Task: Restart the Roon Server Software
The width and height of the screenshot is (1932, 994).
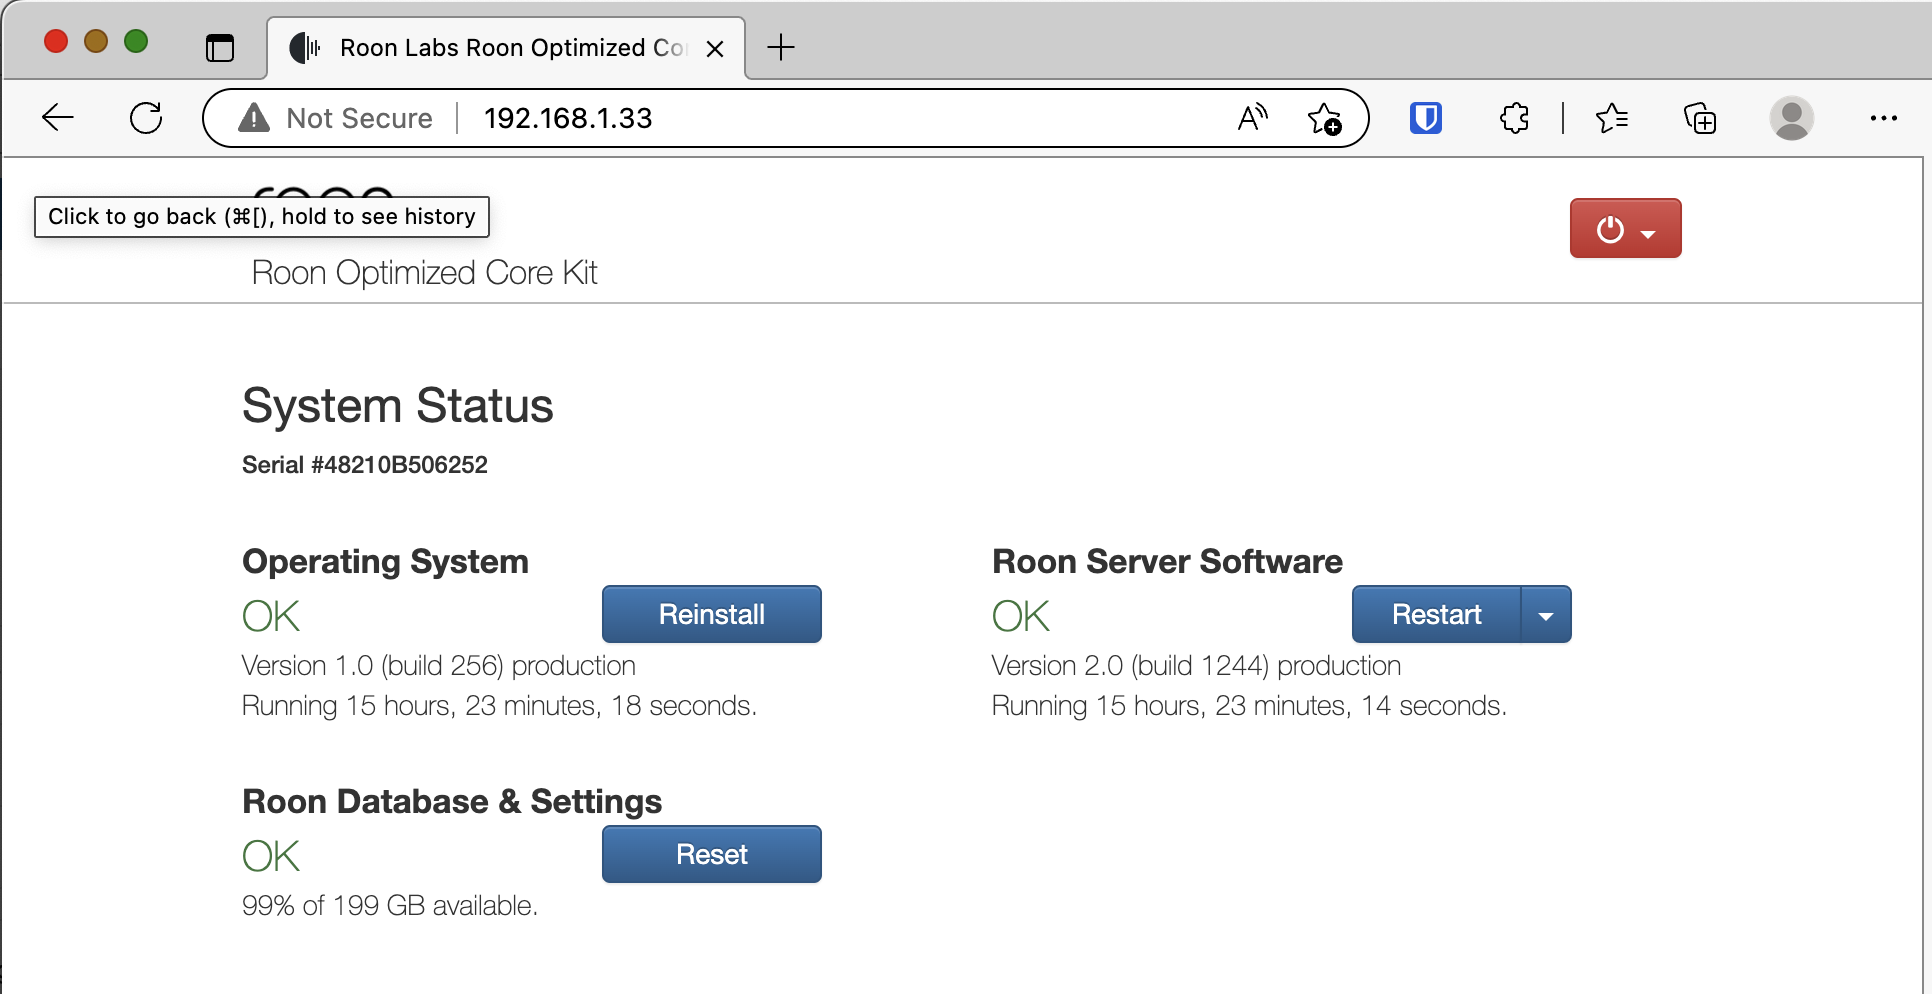Action: [1436, 615]
